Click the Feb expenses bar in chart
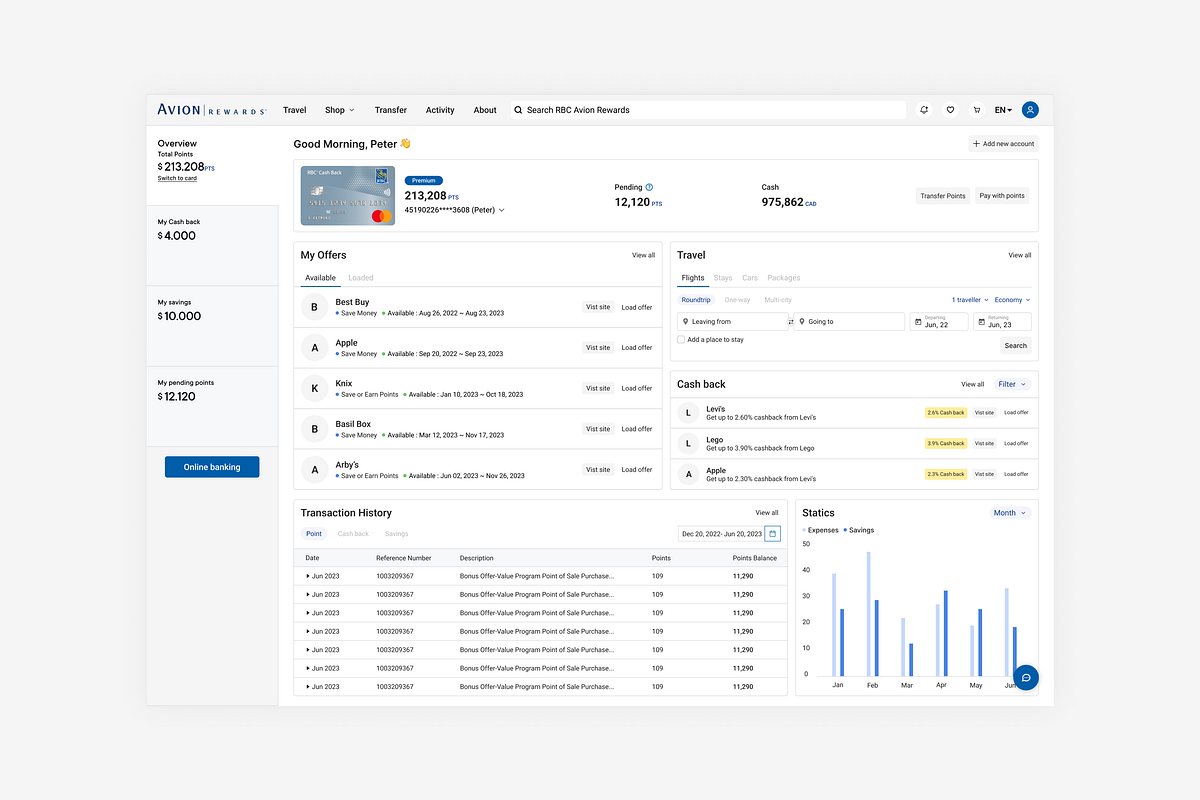Viewport: 1200px width, 800px height. pyautogui.click(x=869, y=614)
